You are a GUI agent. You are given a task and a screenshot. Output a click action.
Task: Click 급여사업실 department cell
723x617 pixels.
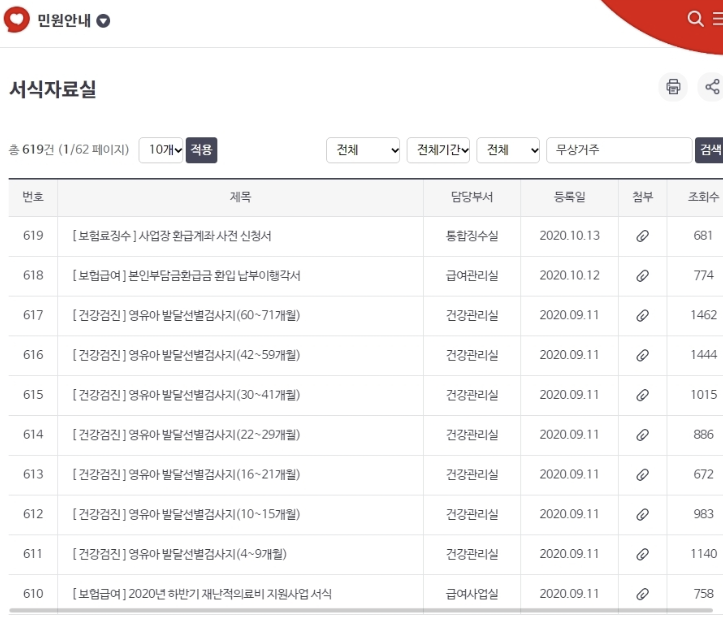pyautogui.click(x=472, y=594)
